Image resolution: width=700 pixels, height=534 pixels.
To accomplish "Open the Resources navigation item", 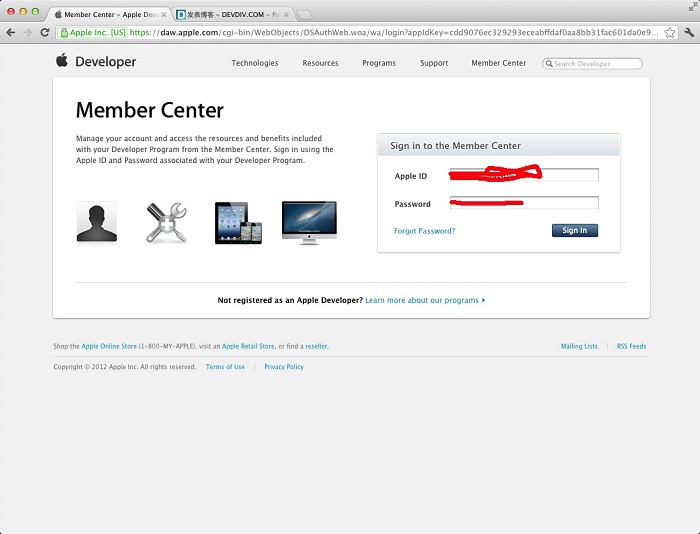I will tap(320, 63).
